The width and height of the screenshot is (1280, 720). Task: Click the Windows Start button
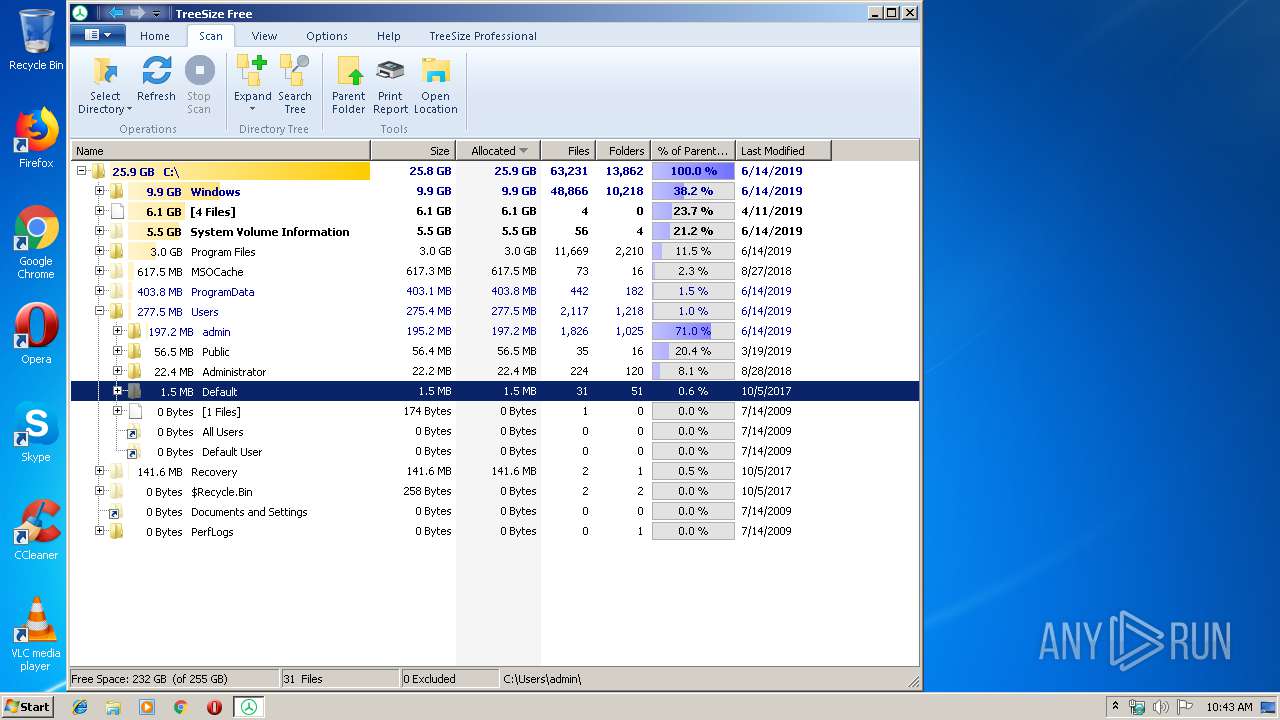[x=28, y=706]
